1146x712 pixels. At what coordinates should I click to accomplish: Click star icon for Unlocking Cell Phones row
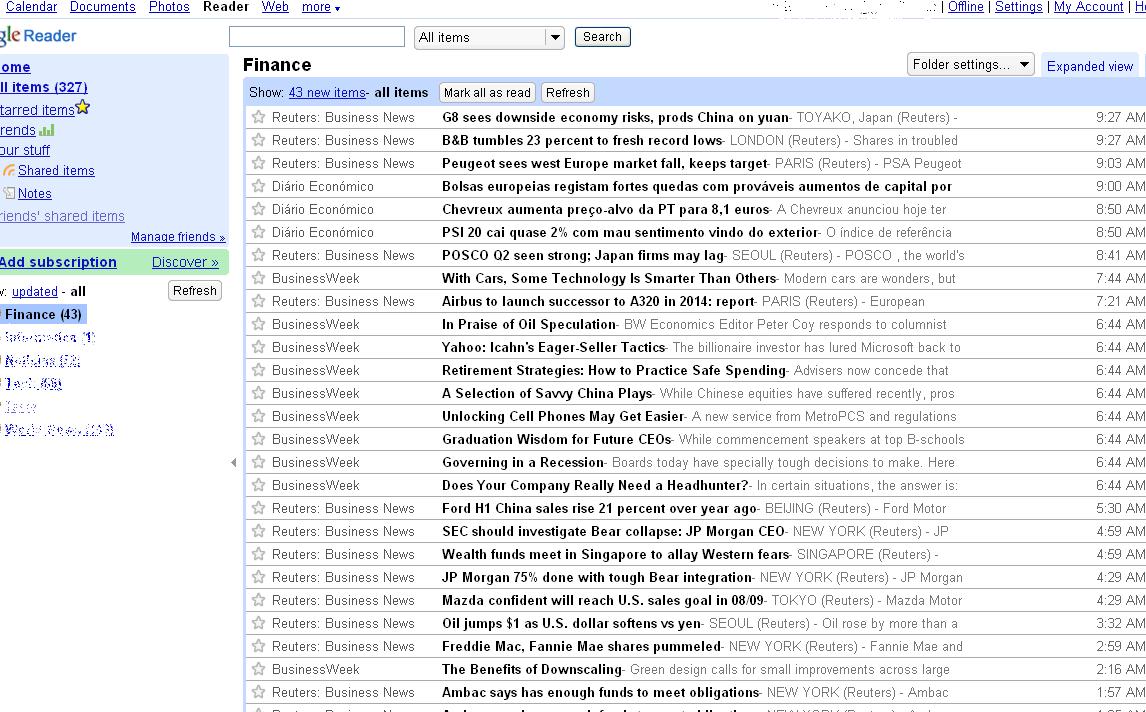point(258,416)
